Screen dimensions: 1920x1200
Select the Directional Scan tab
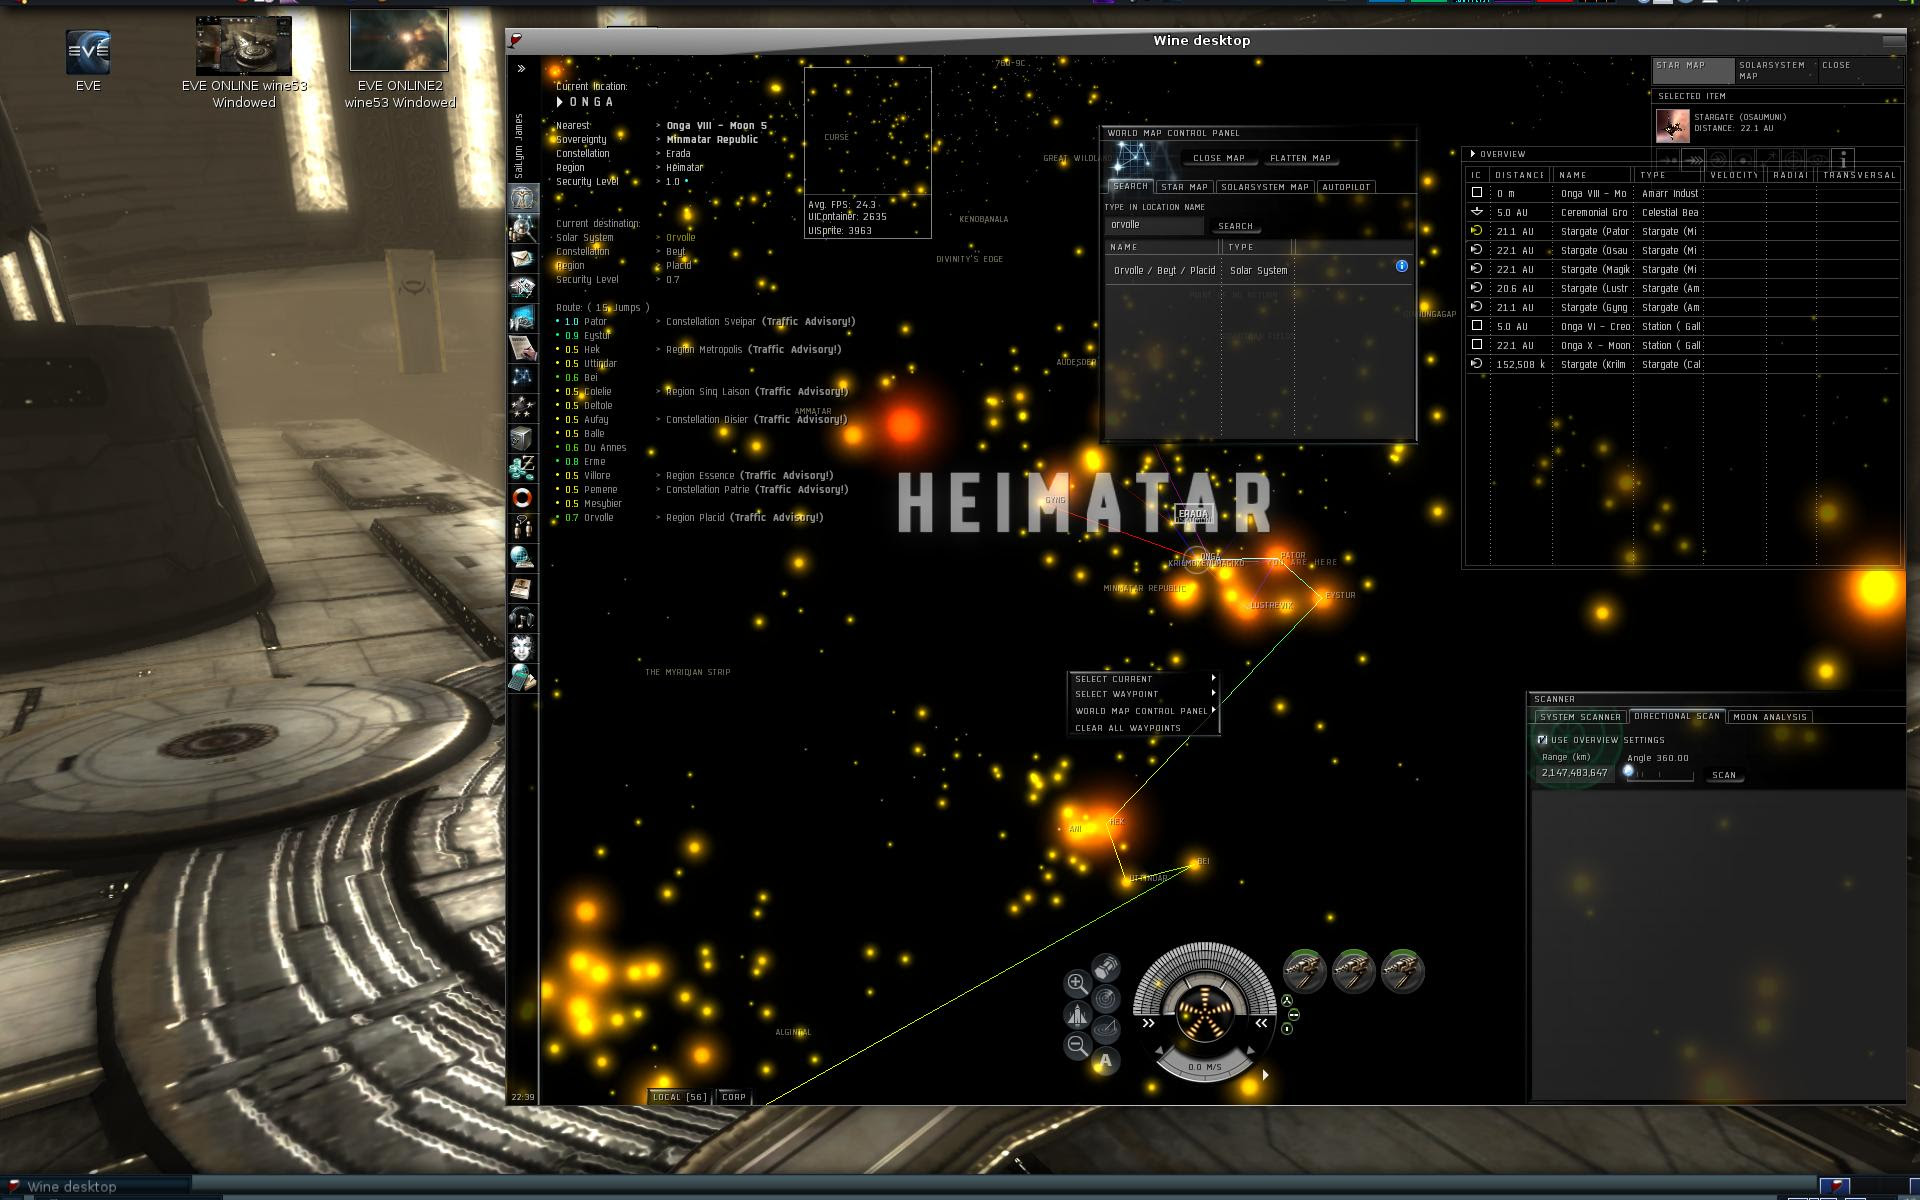(x=1677, y=716)
